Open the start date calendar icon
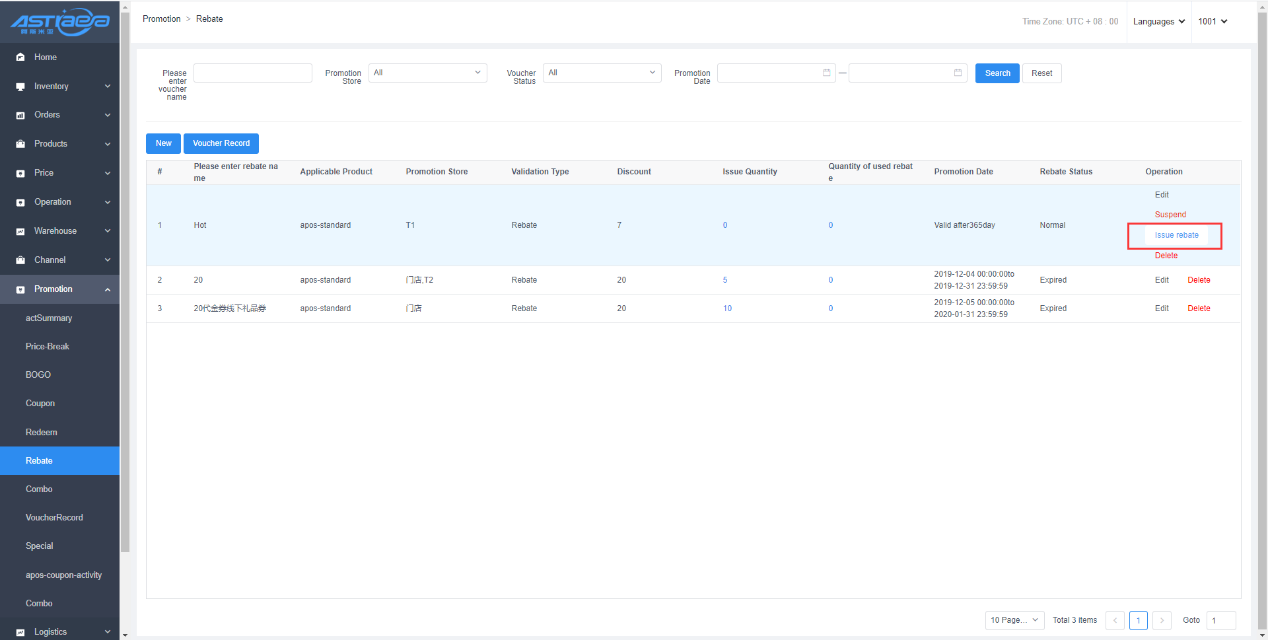 [826, 73]
